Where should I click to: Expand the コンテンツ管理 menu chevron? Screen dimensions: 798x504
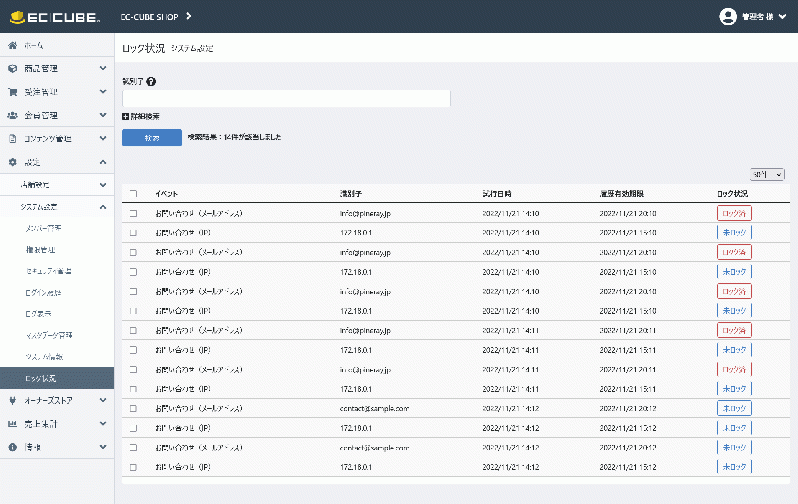pos(103,138)
